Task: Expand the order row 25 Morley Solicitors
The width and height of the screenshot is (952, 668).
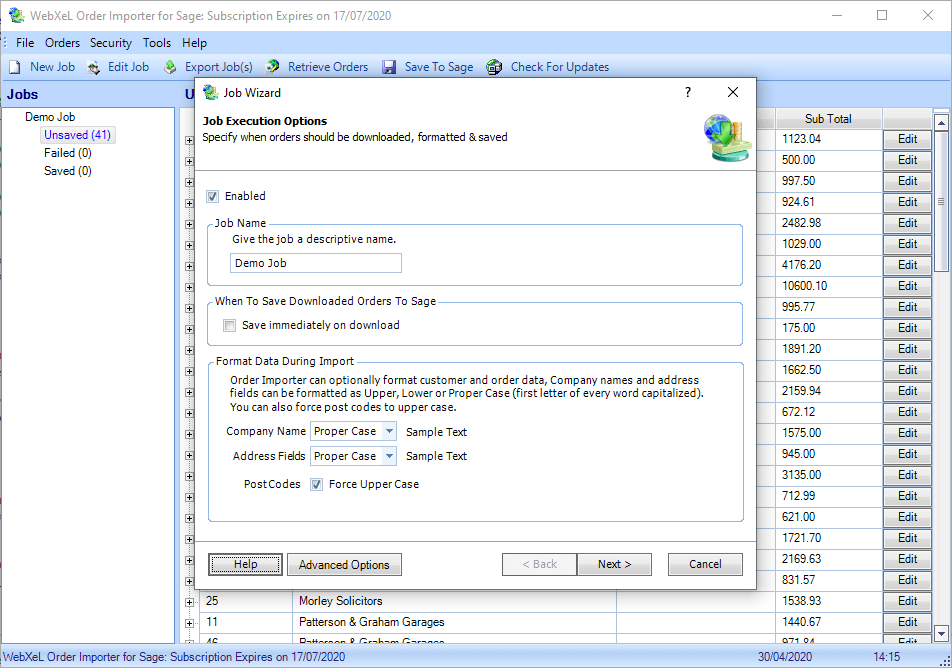Action: [x=189, y=602]
